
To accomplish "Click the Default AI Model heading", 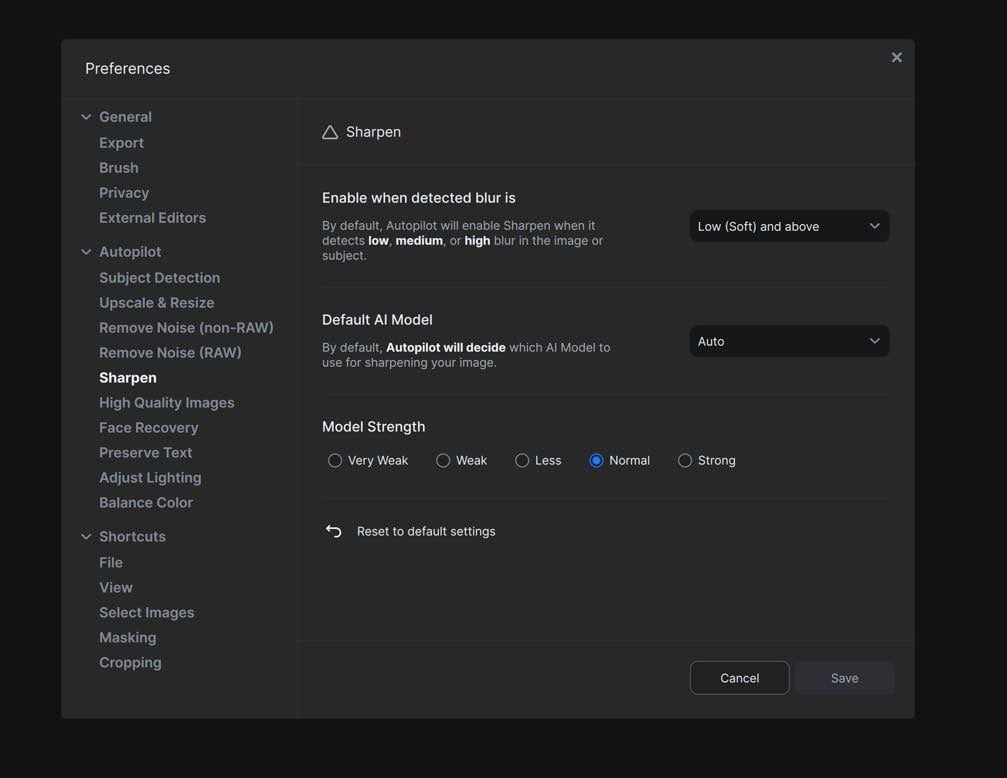I will 377,320.
